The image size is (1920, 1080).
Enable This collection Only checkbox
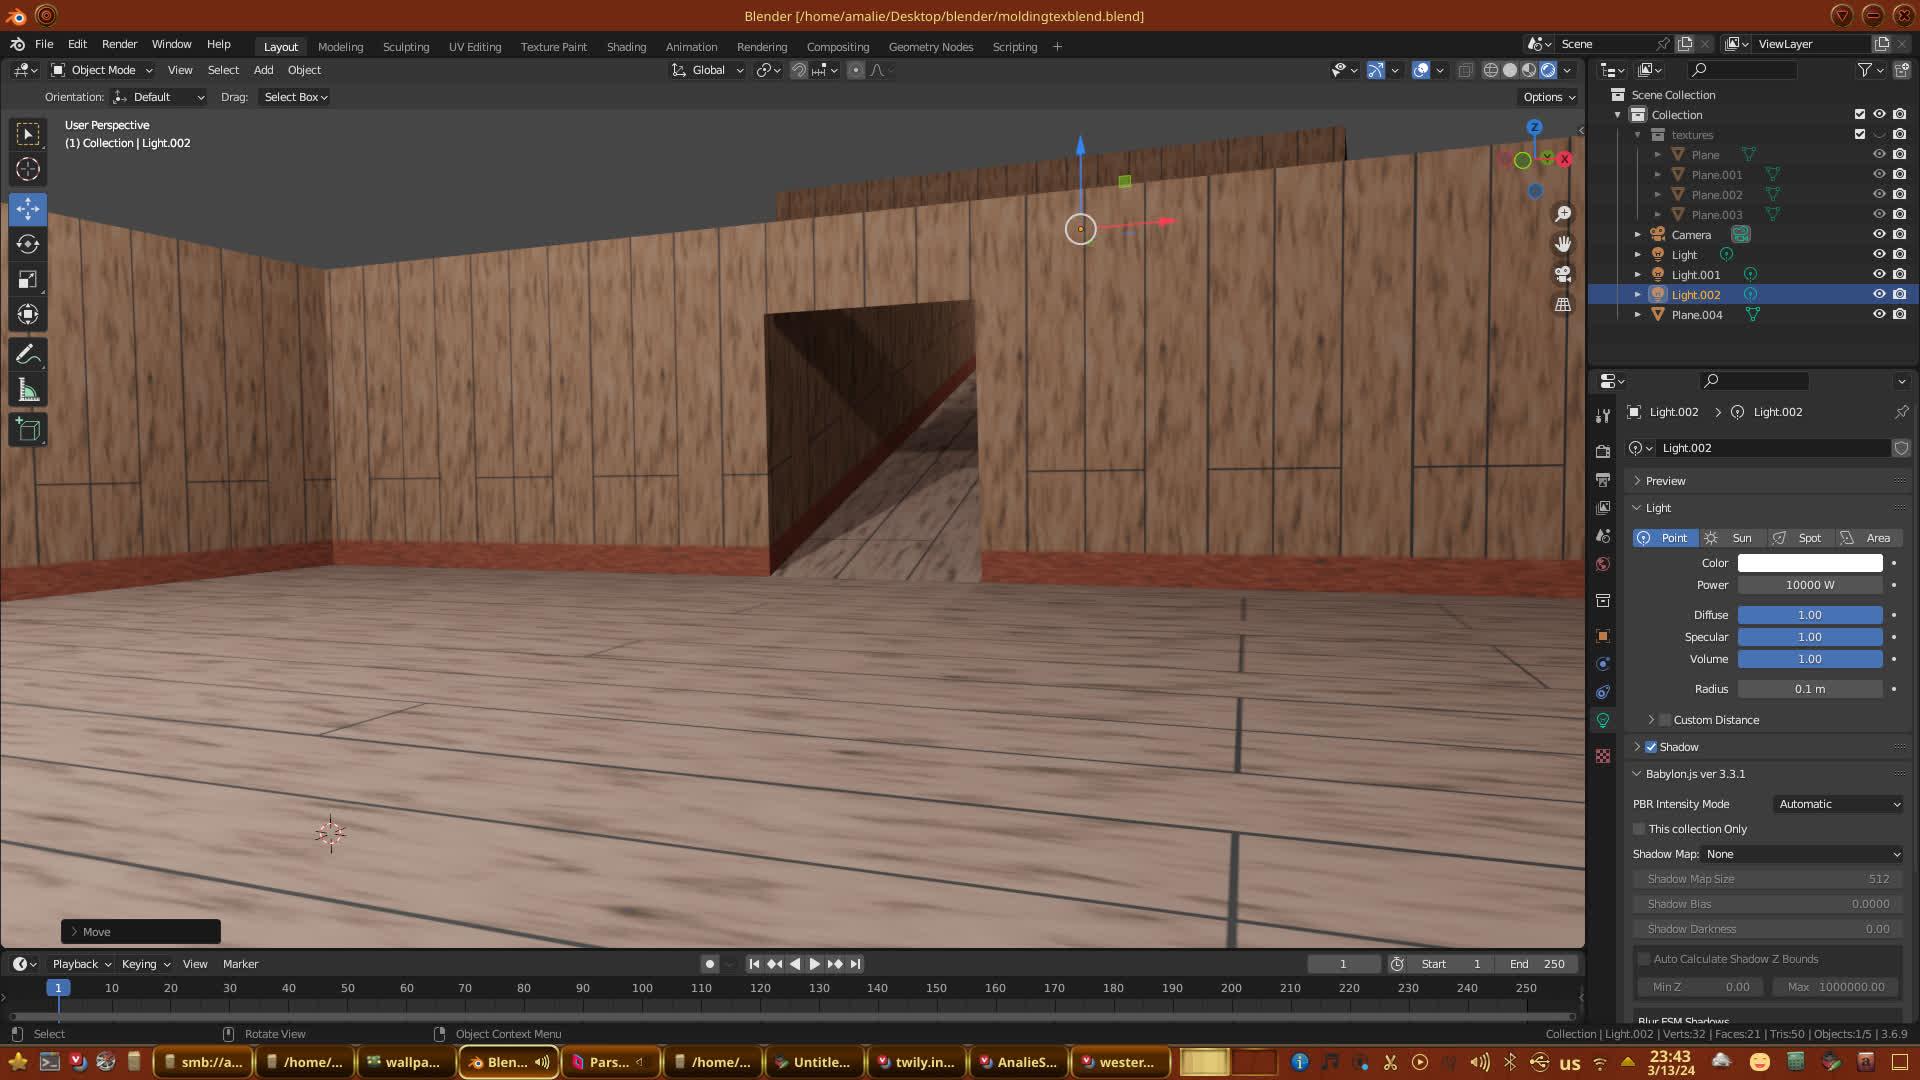[1639, 829]
